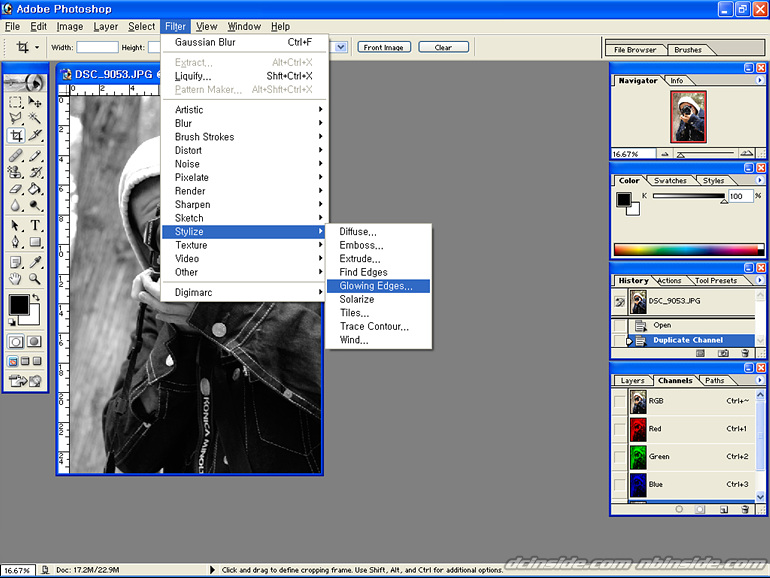Select the Eraser tool
770x578 pixels.
(16, 189)
